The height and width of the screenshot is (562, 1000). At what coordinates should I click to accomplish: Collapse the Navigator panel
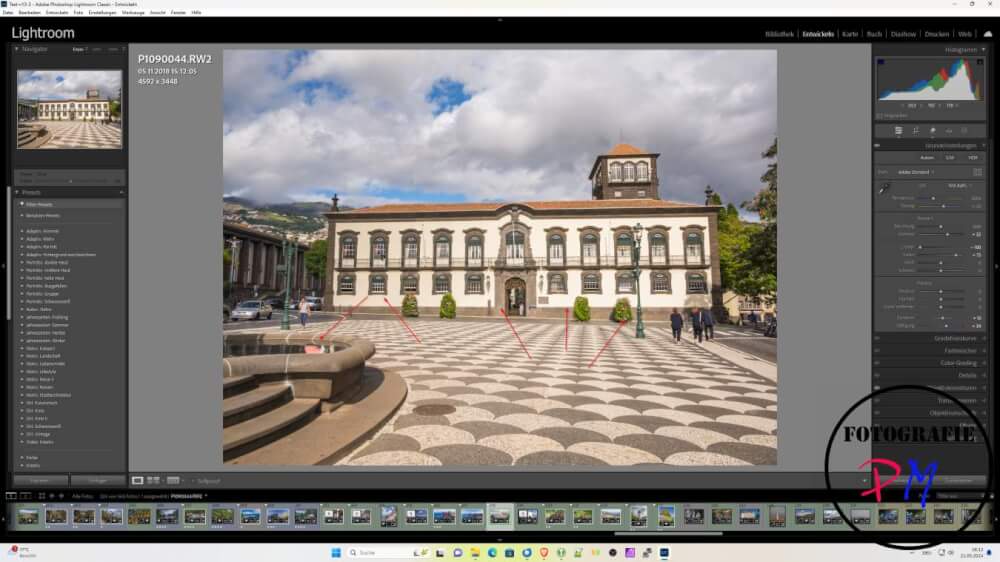[x=17, y=49]
